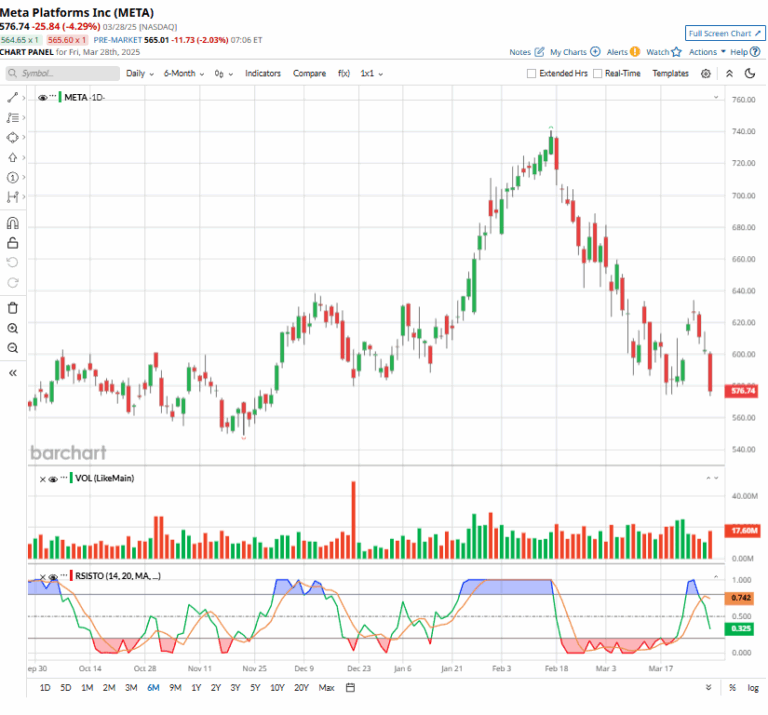Open the 6-Month period dropdown
The width and height of the screenshot is (768, 715).
(x=184, y=73)
